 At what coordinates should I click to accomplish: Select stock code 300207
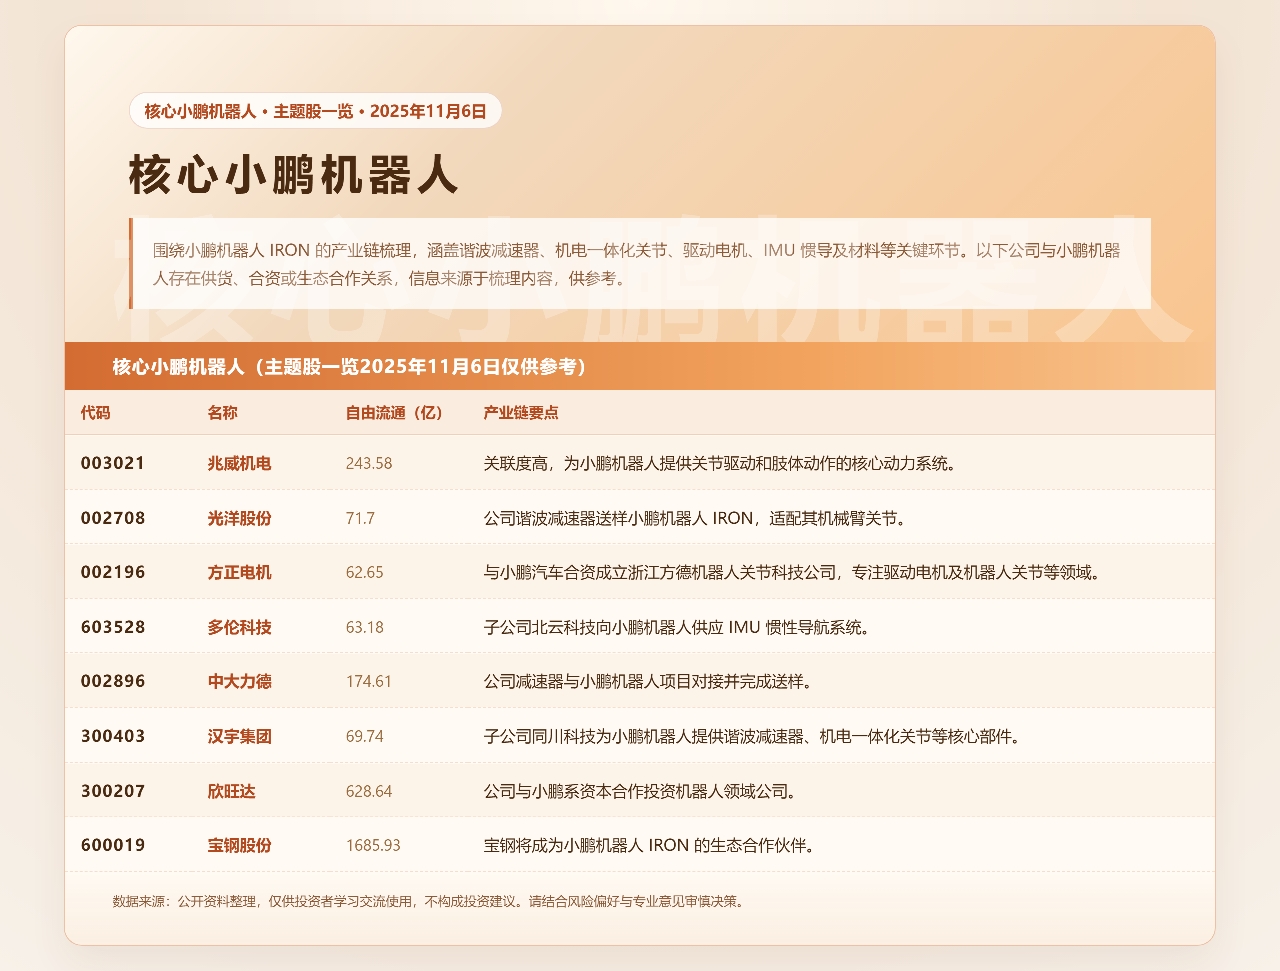tap(113, 791)
